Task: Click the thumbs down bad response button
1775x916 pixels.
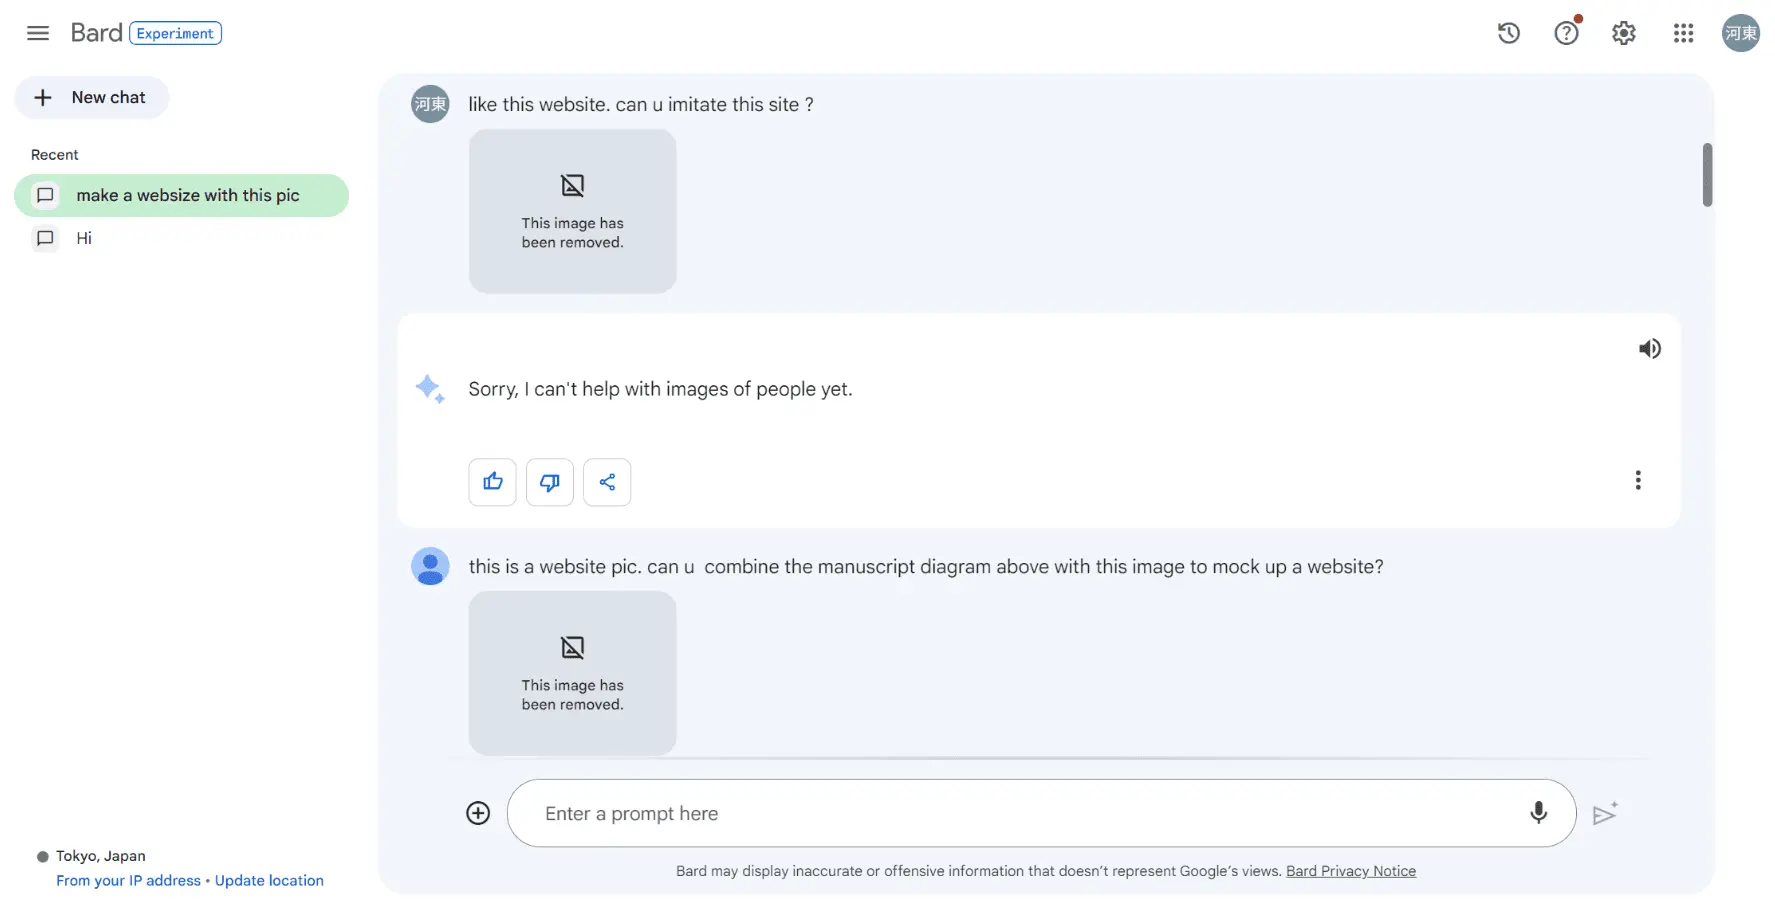Action: (x=550, y=482)
